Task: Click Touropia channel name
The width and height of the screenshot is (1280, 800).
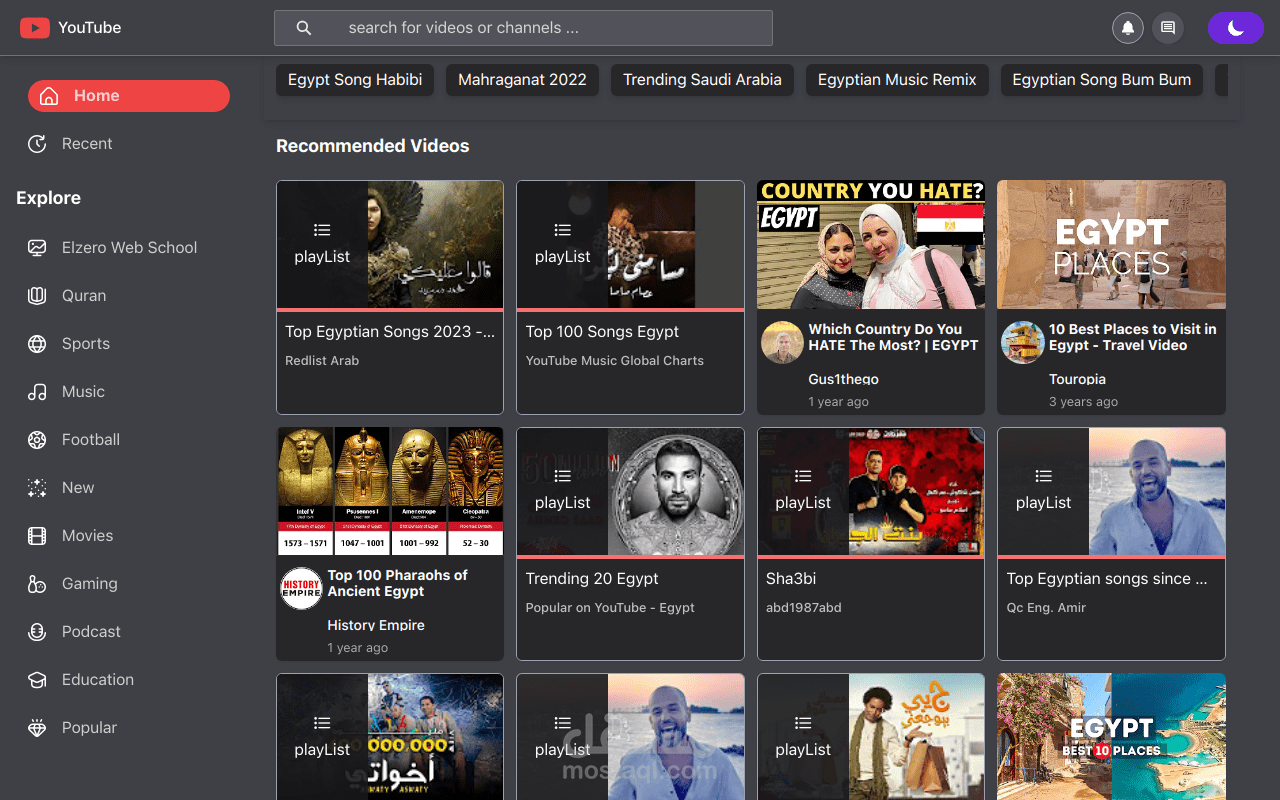Action: [x=1077, y=379]
